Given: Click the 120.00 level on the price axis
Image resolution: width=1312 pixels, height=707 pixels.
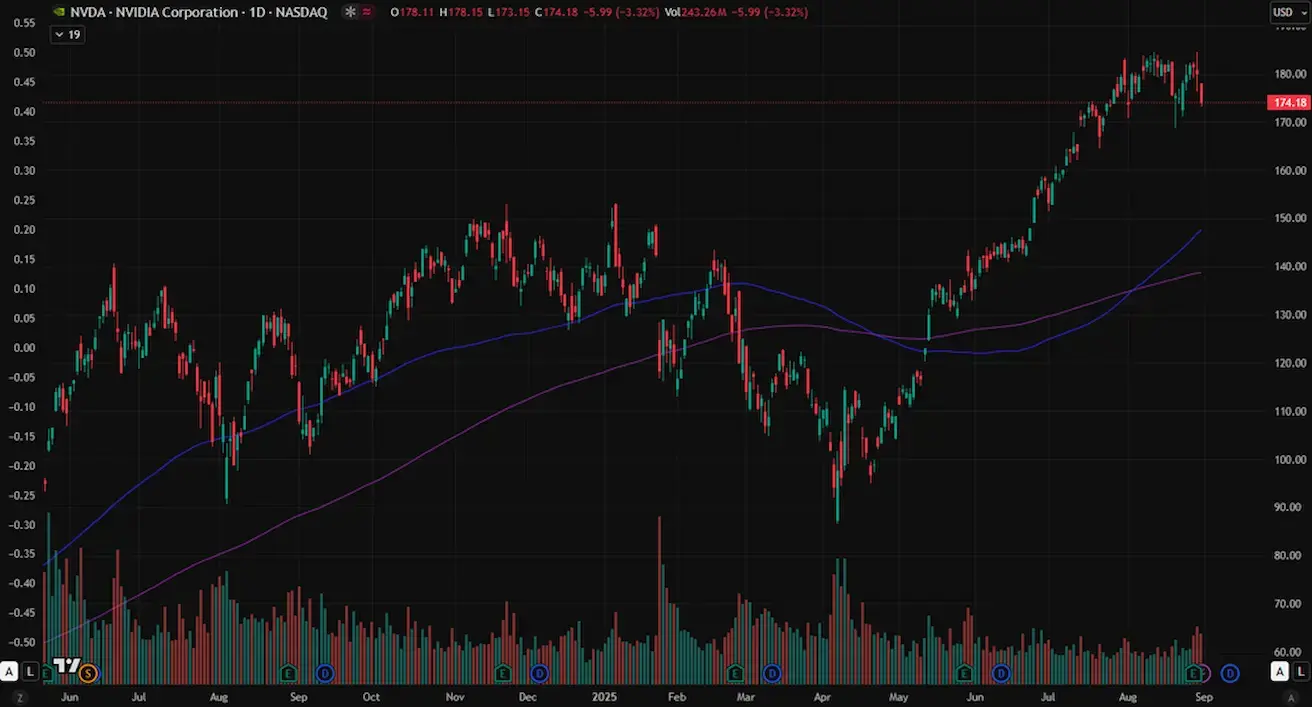Looking at the screenshot, I should pos(1290,363).
